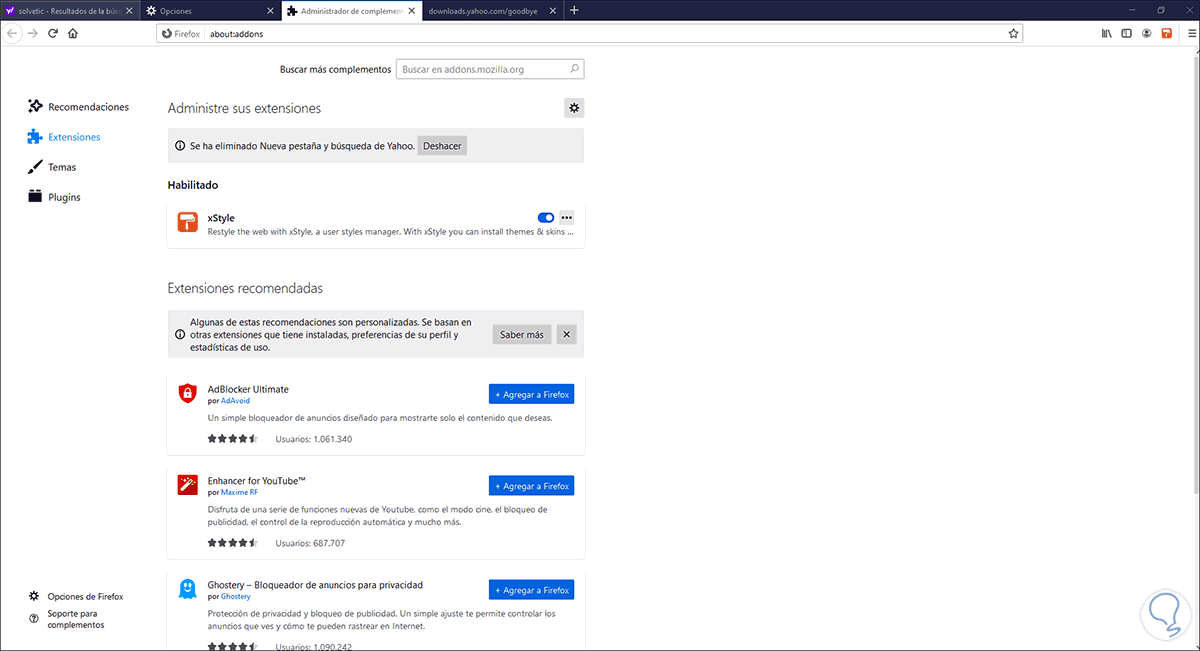The height and width of the screenshot is (651, 1200).
Task: Open the Firefox home page
Action: click(73, 33)
